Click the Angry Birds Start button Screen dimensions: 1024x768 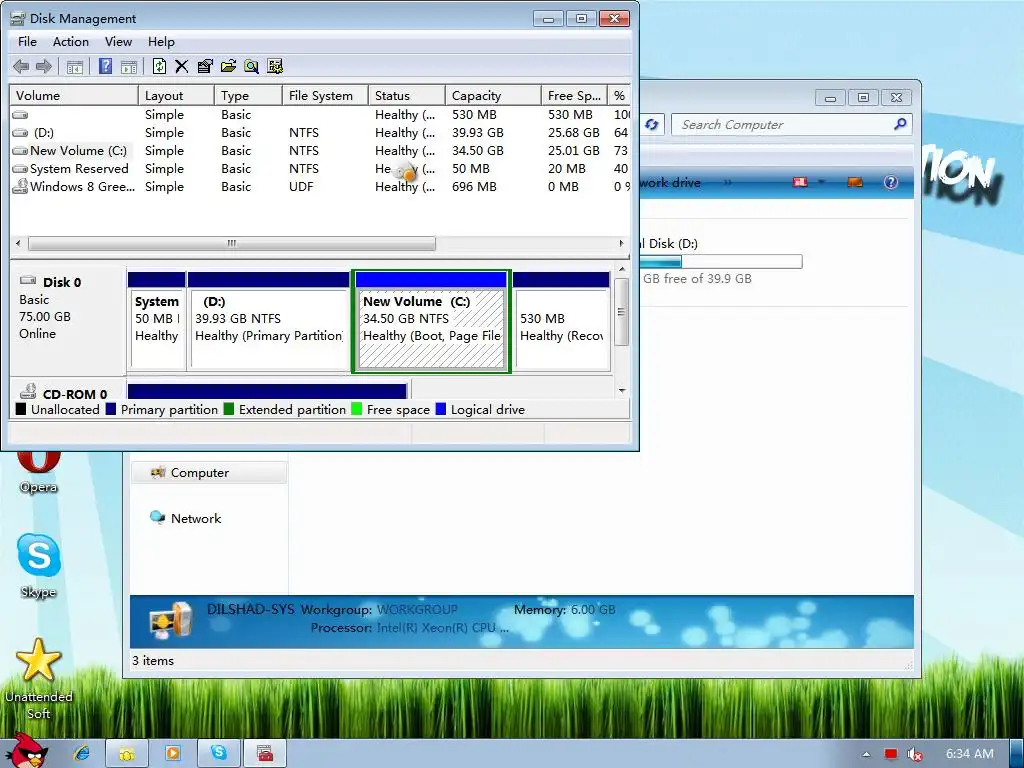coord(27,750)
